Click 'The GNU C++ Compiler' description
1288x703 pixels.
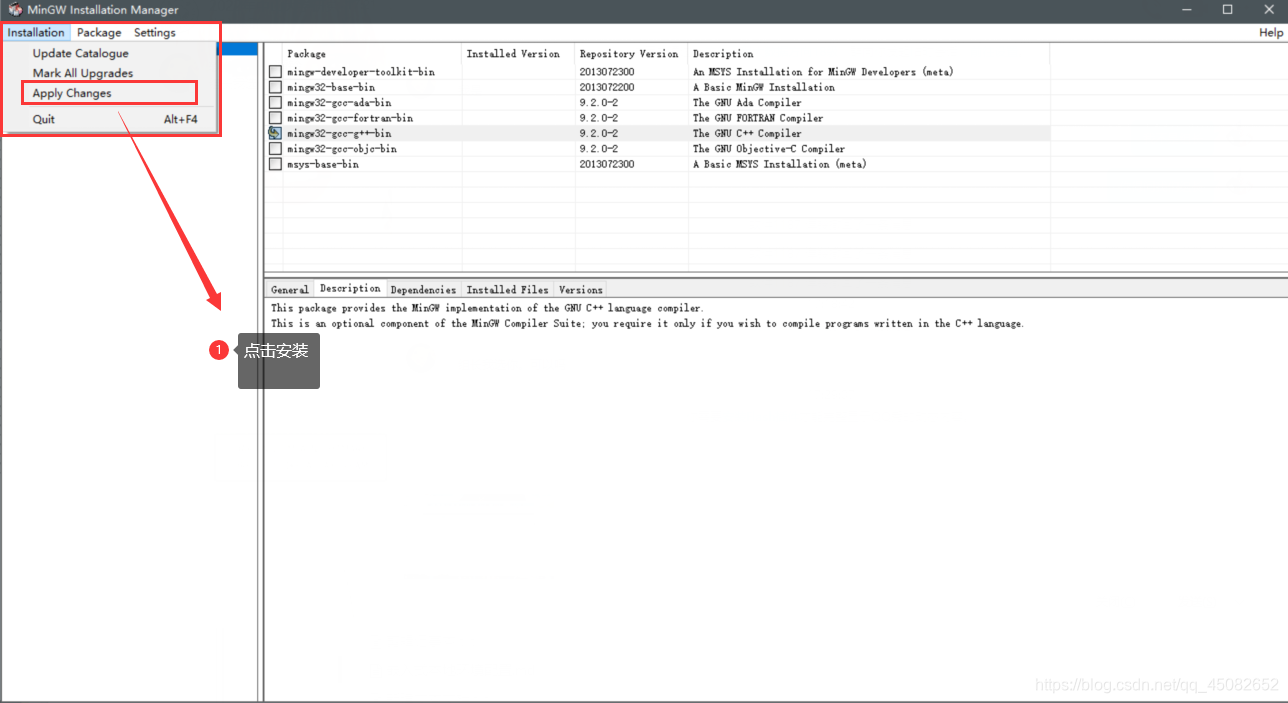coord(747,133)
